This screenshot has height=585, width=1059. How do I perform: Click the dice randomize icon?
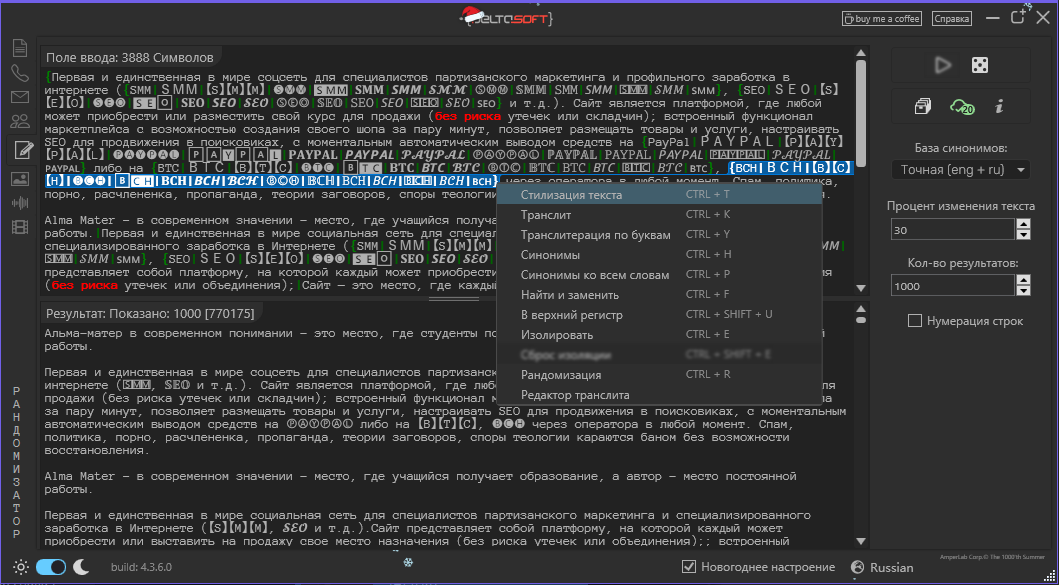[980, 65]
